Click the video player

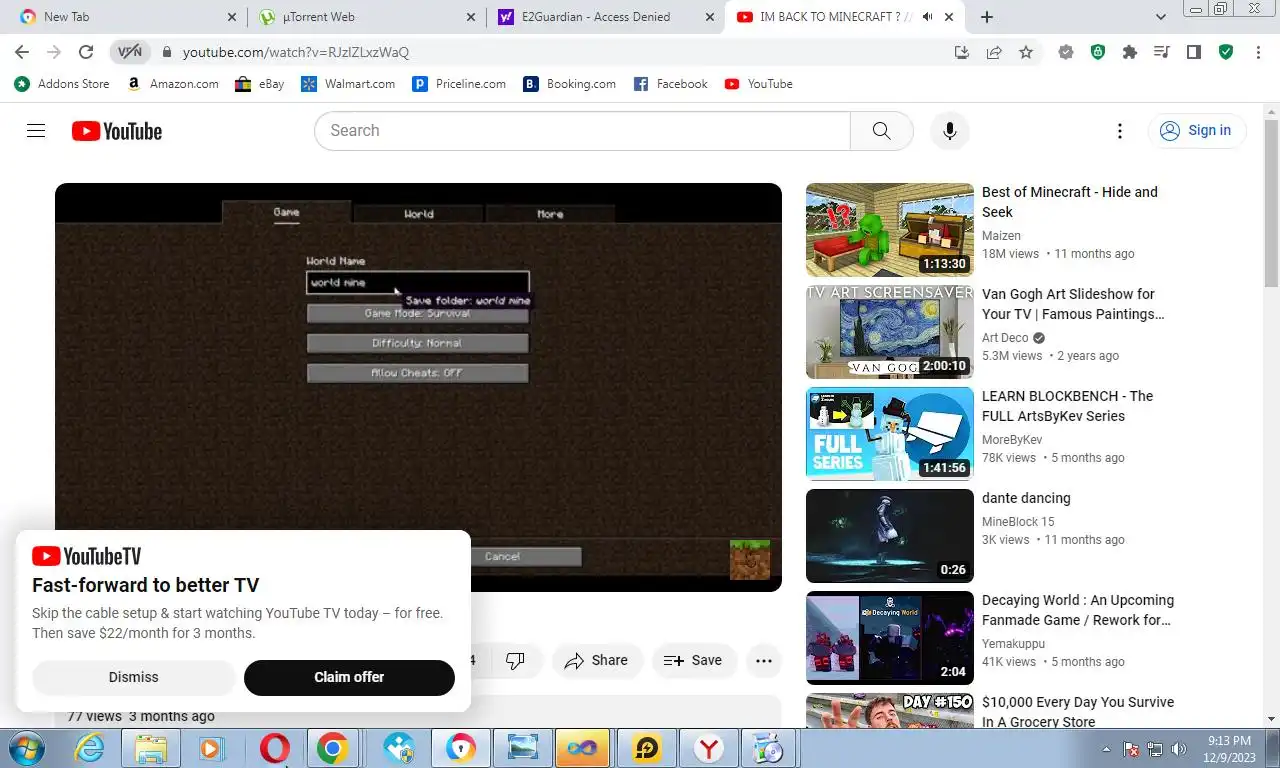418,387
